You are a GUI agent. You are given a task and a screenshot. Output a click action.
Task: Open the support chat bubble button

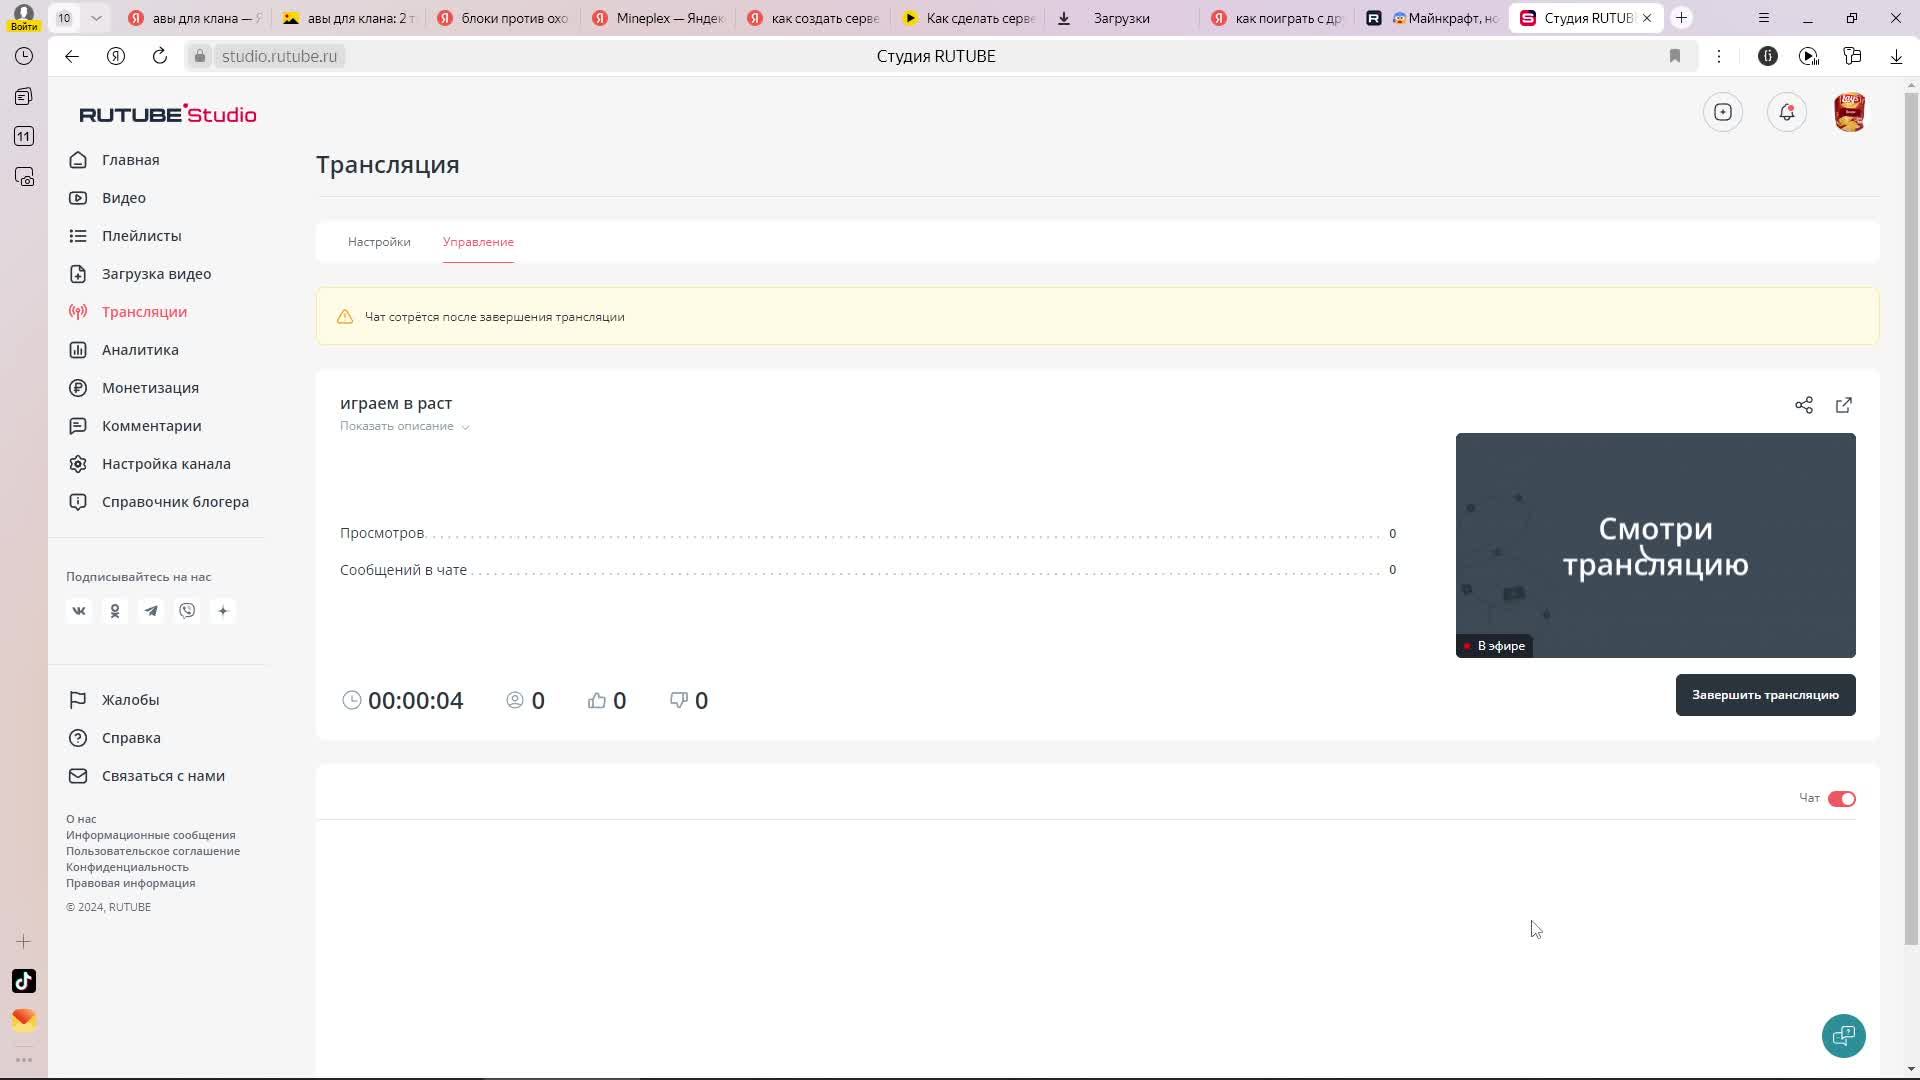click(1844, 1036)
